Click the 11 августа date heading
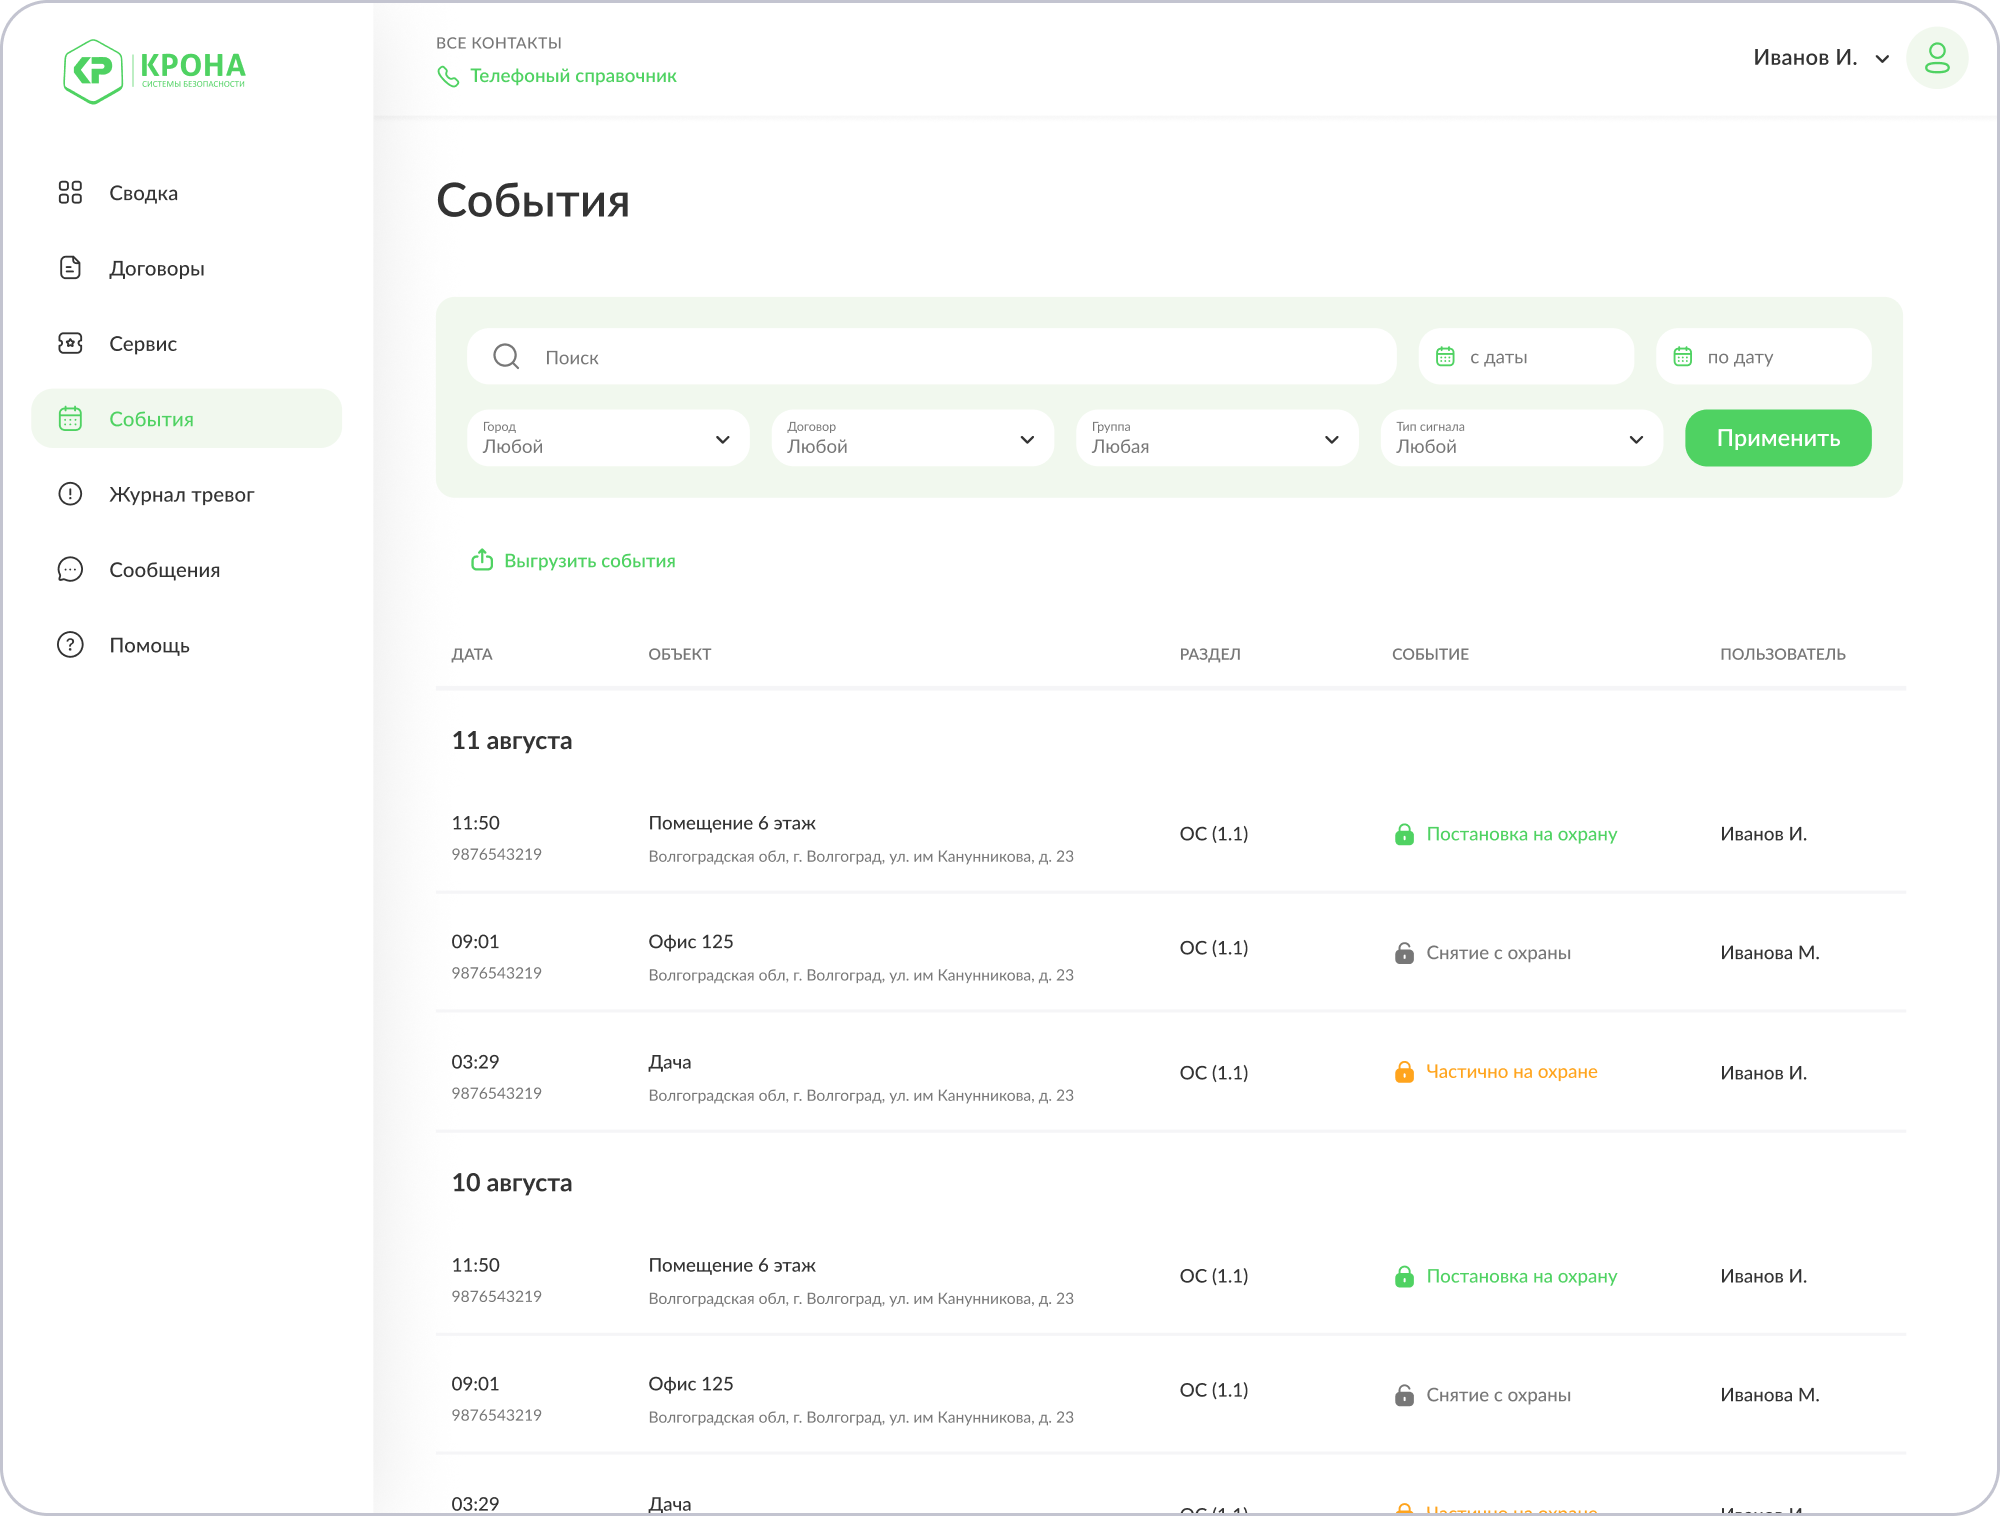The height and width of the screenshot is (1516, 2000). [x=512, y=741]
